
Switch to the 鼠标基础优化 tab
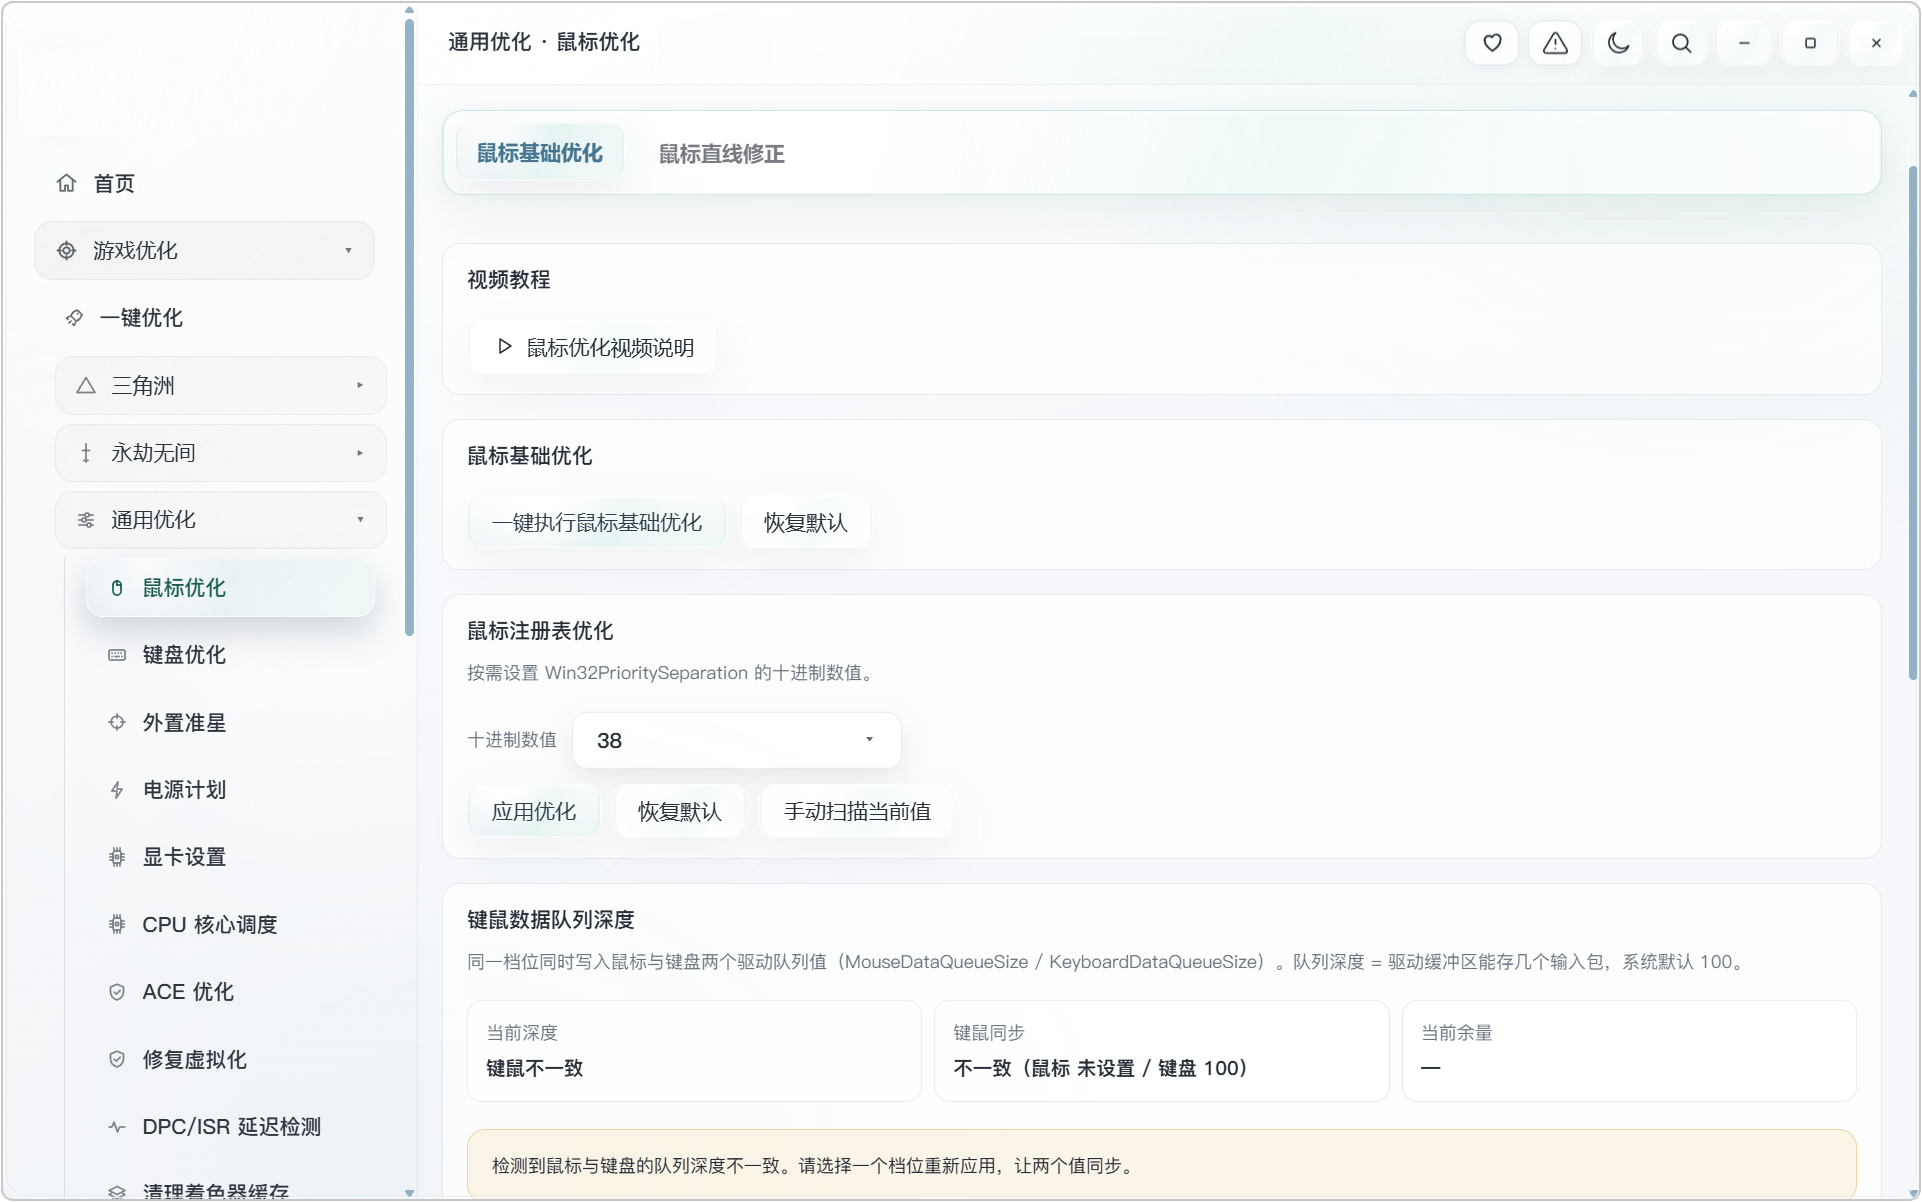pyautogui.click(x=539, y=153)
